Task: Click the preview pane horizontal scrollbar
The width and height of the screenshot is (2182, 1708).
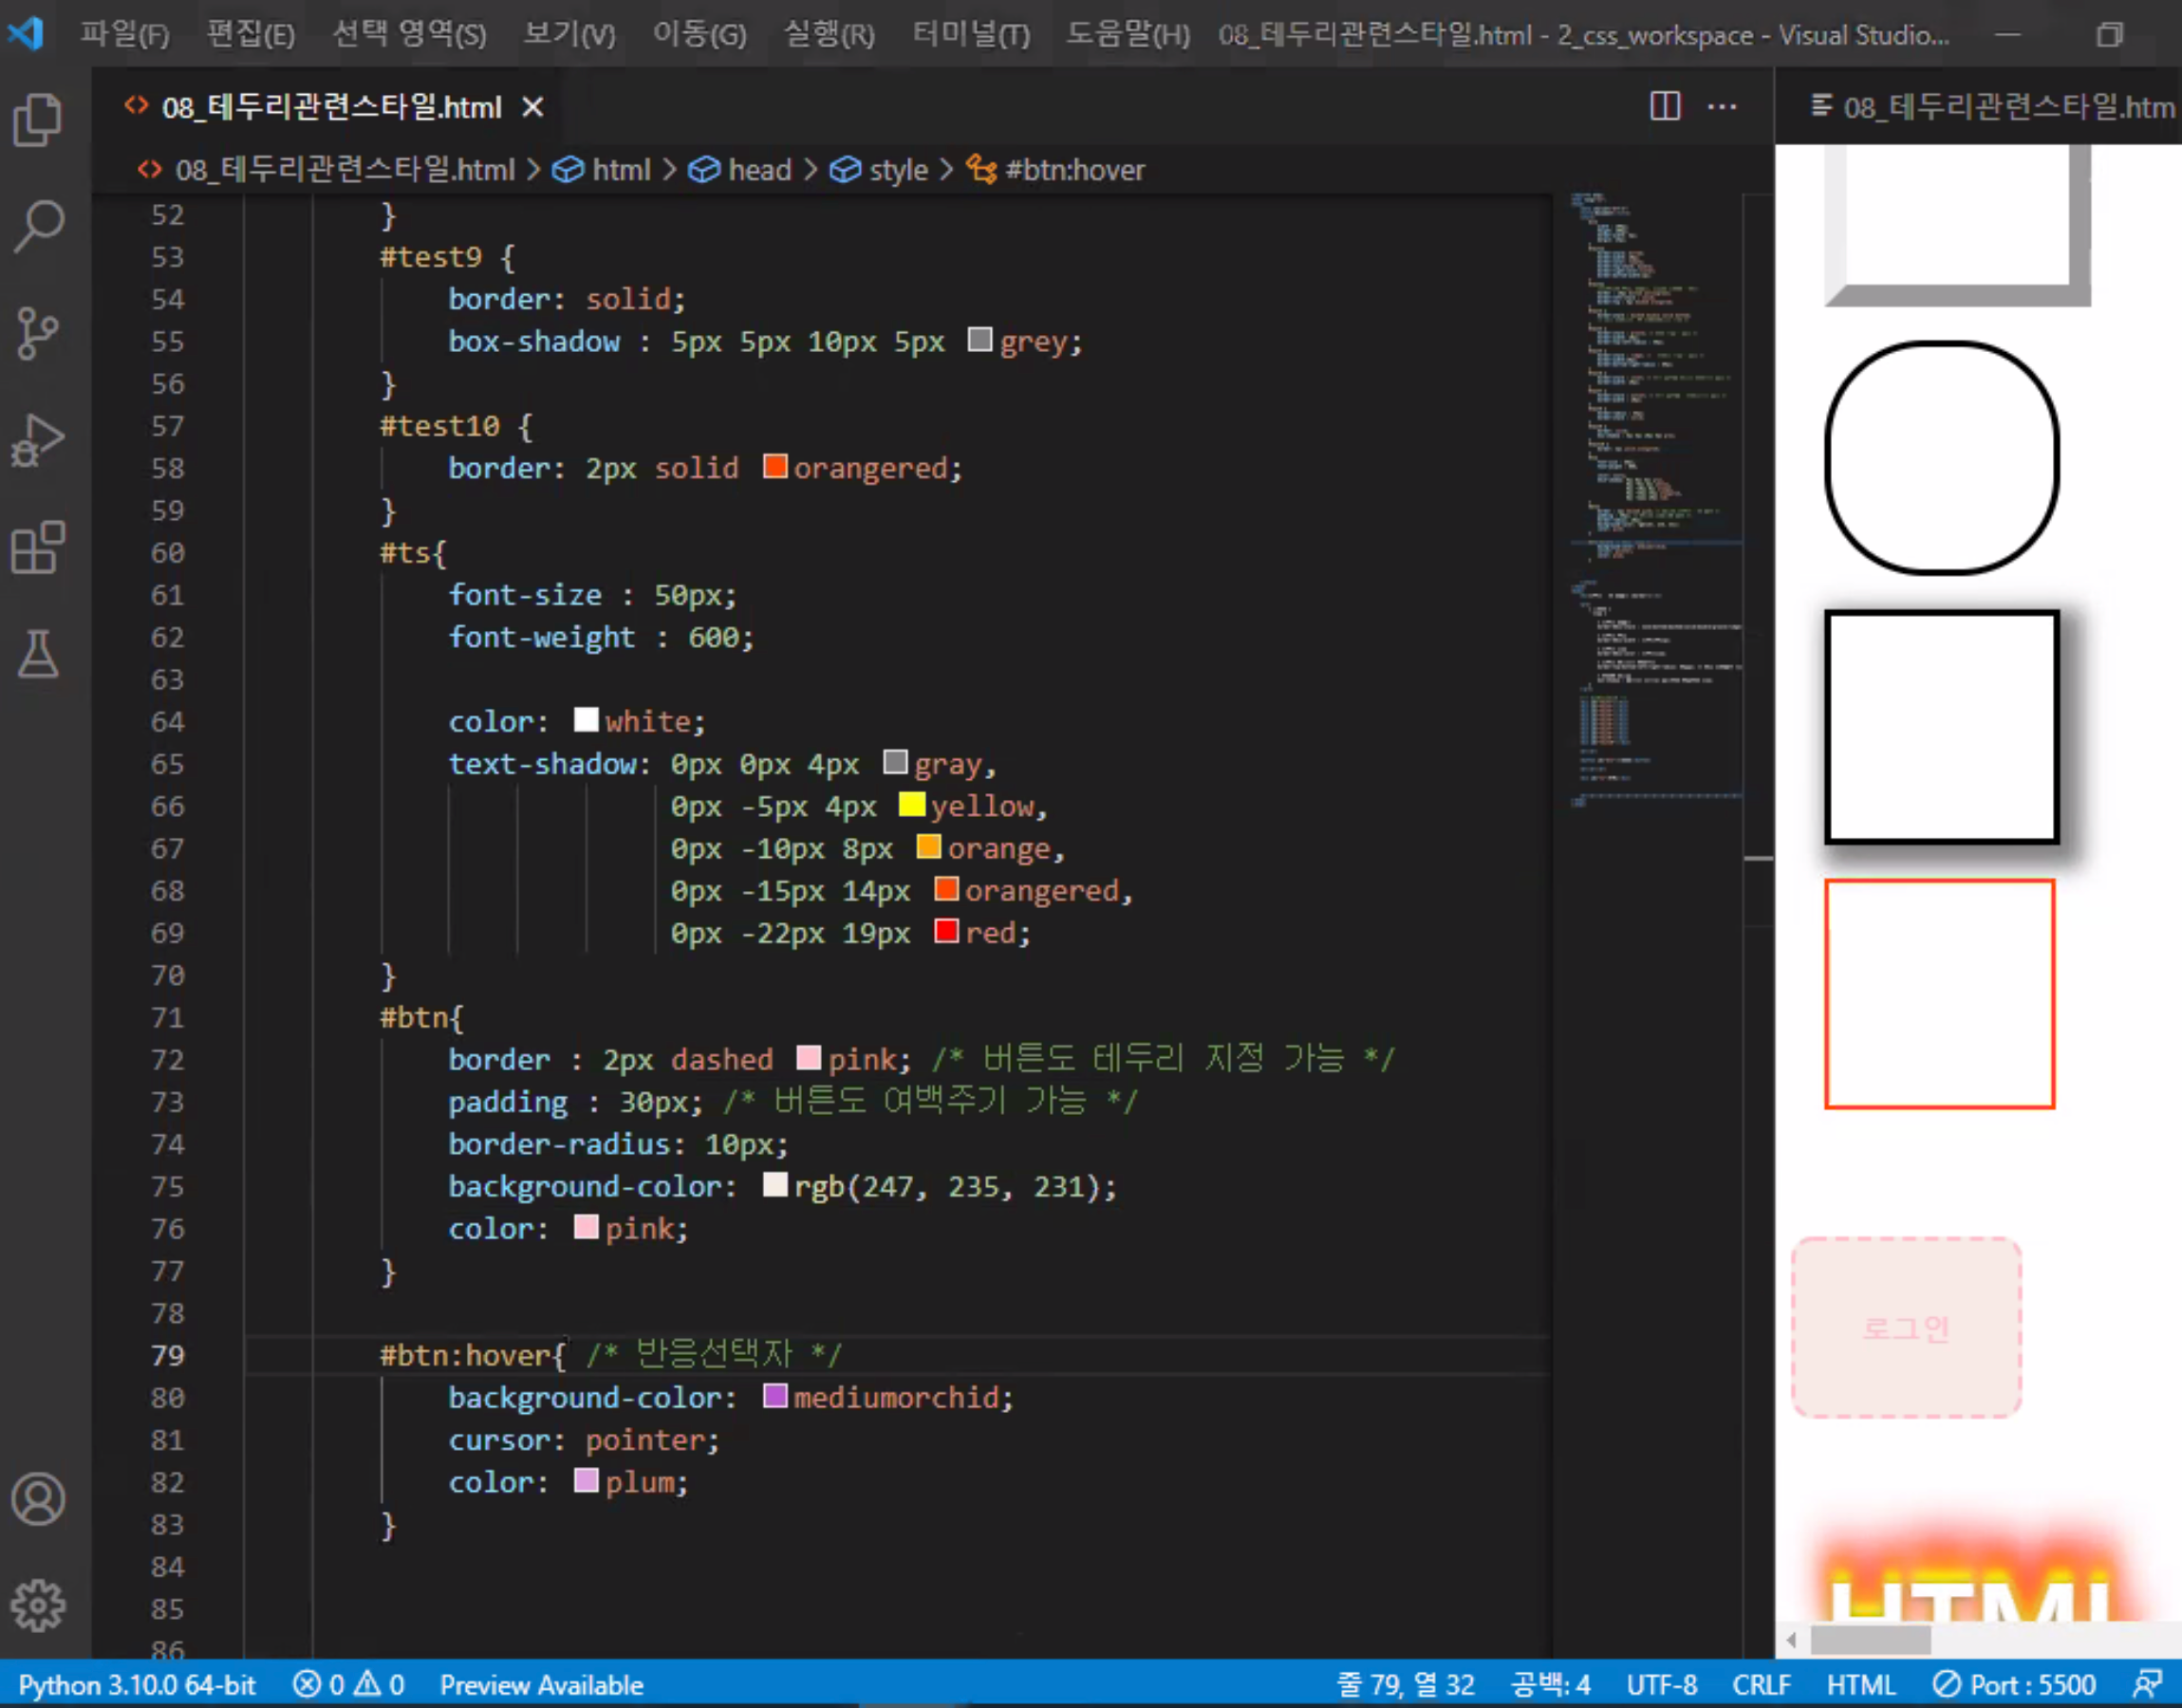Action: (x=1870, y=1640)
